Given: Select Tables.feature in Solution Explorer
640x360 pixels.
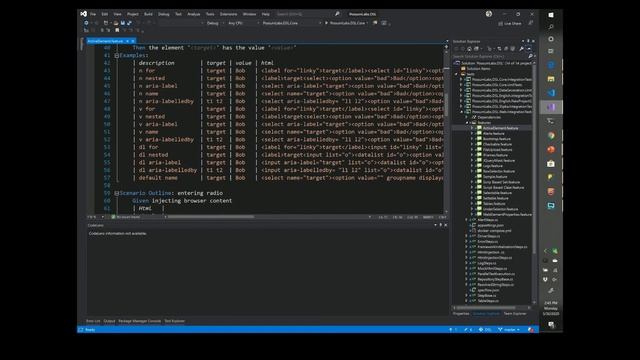Looking at the screenshot, I should [494, 204].
